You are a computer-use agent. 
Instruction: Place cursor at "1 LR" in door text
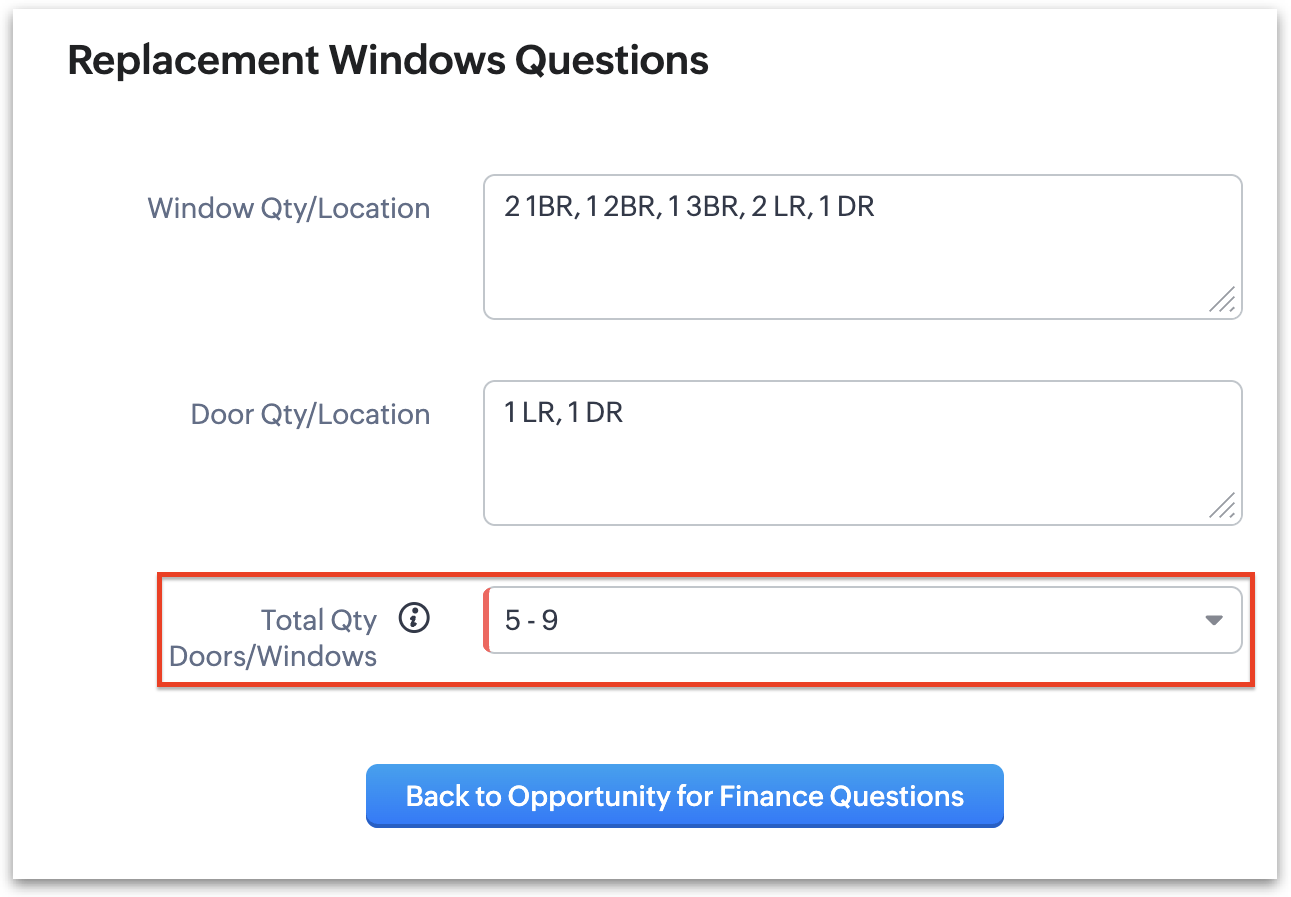(528, 413)
